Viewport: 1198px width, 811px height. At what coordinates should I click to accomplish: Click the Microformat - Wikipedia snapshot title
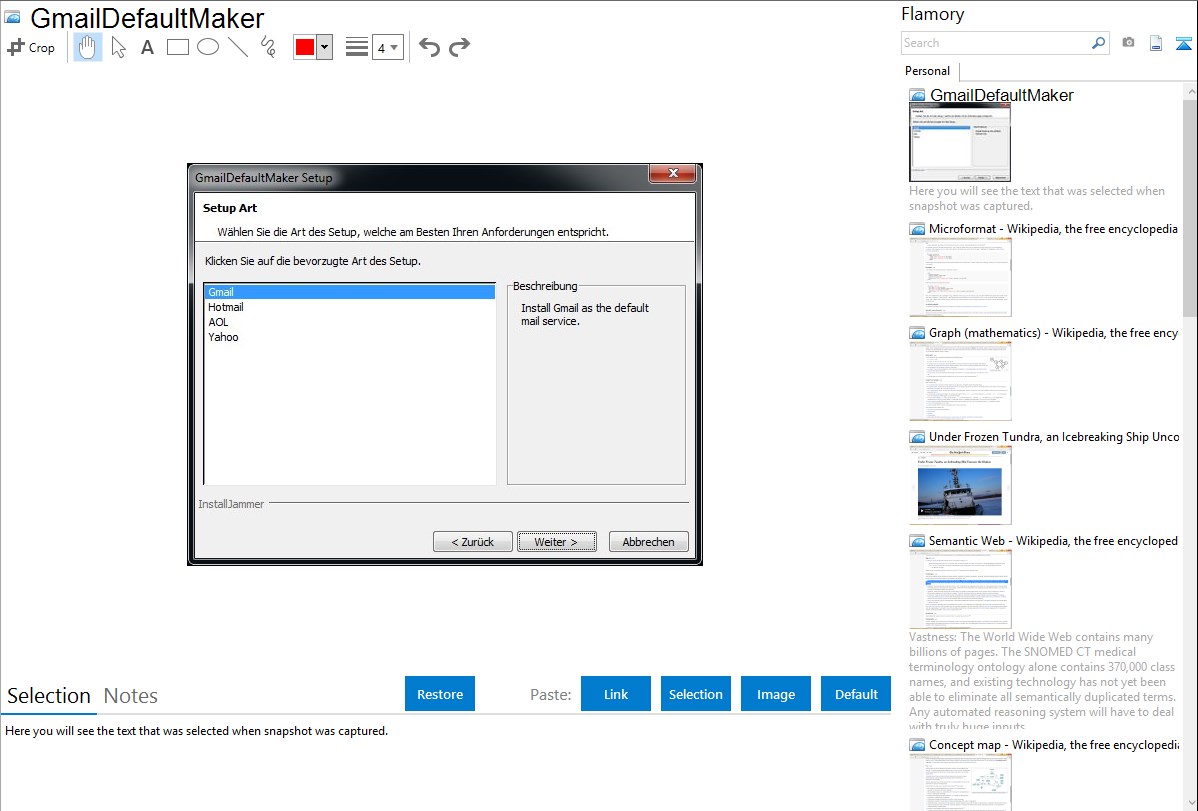(1053, 229)
